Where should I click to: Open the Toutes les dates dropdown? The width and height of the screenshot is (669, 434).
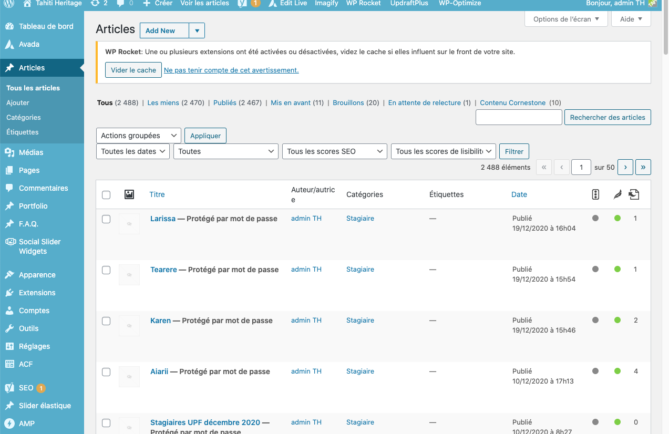133,151
